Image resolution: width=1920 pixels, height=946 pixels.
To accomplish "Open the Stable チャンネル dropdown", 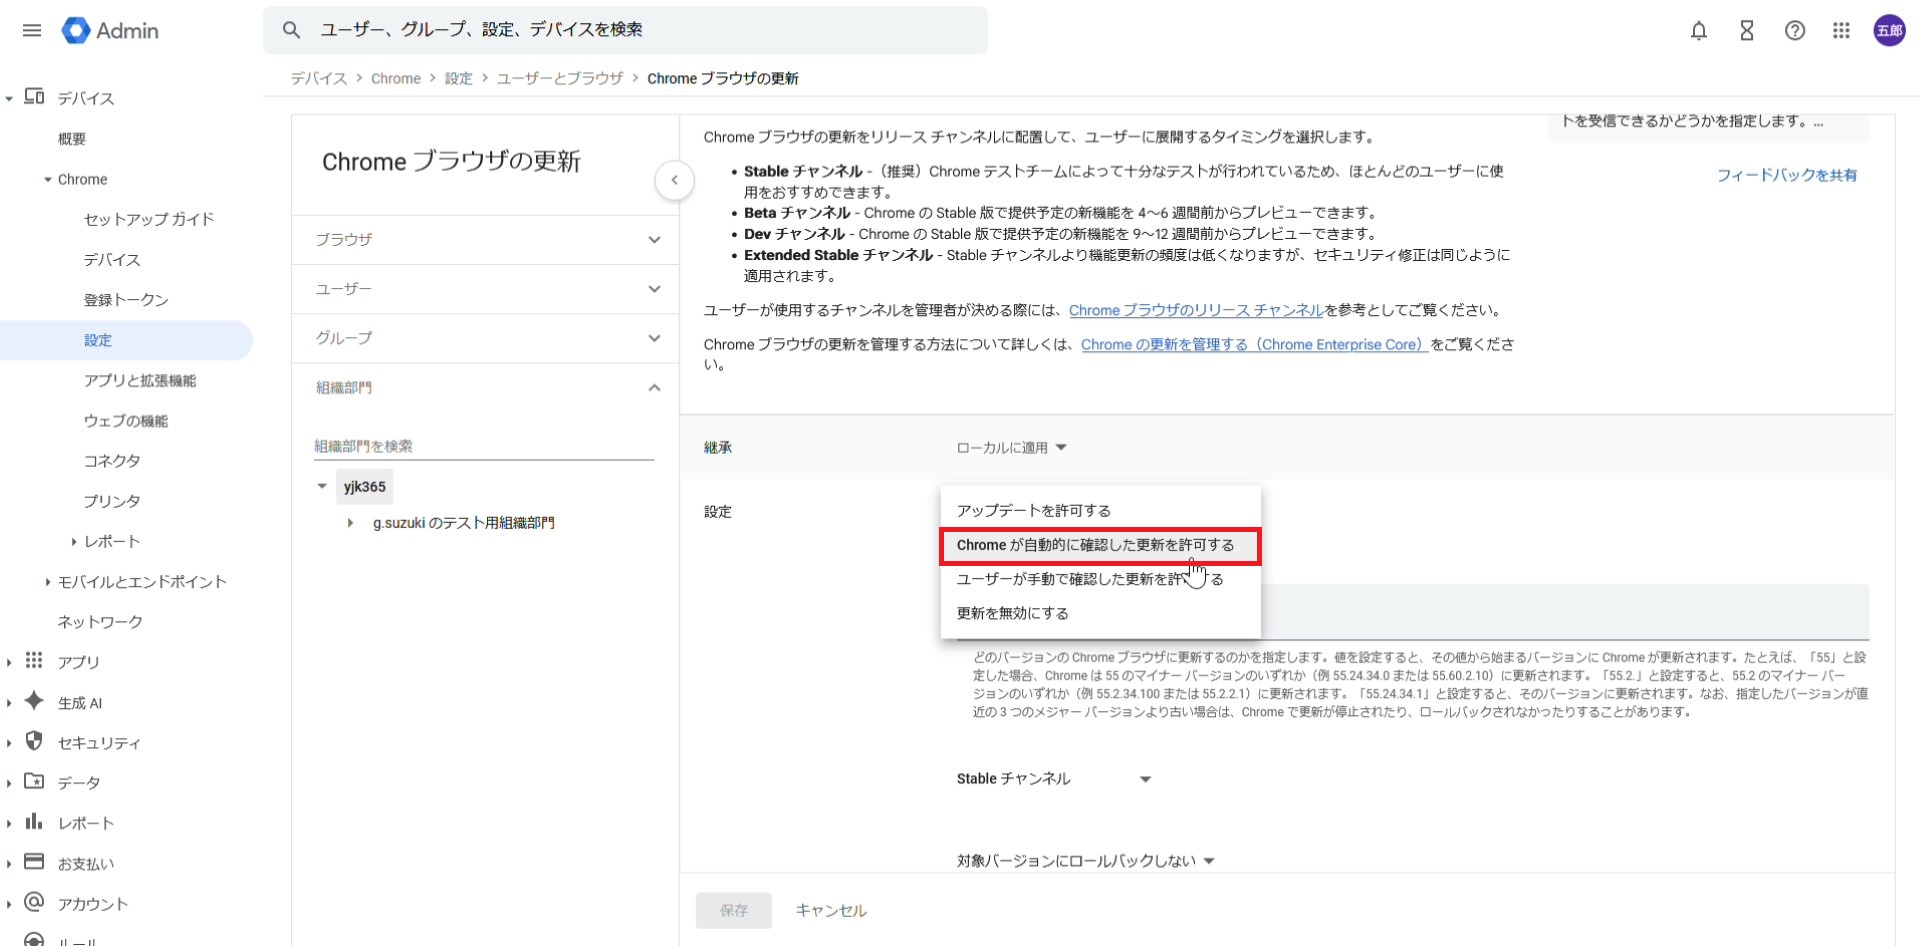I will (1053, 779).
